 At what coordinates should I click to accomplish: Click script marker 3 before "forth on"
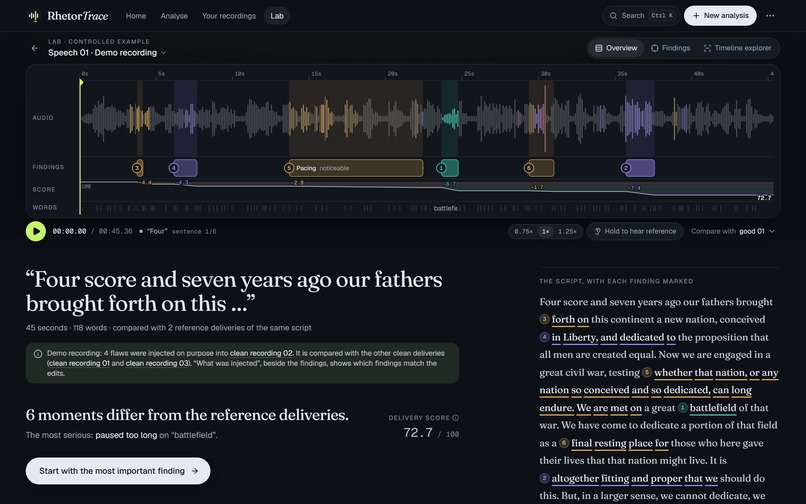[544, 319]
